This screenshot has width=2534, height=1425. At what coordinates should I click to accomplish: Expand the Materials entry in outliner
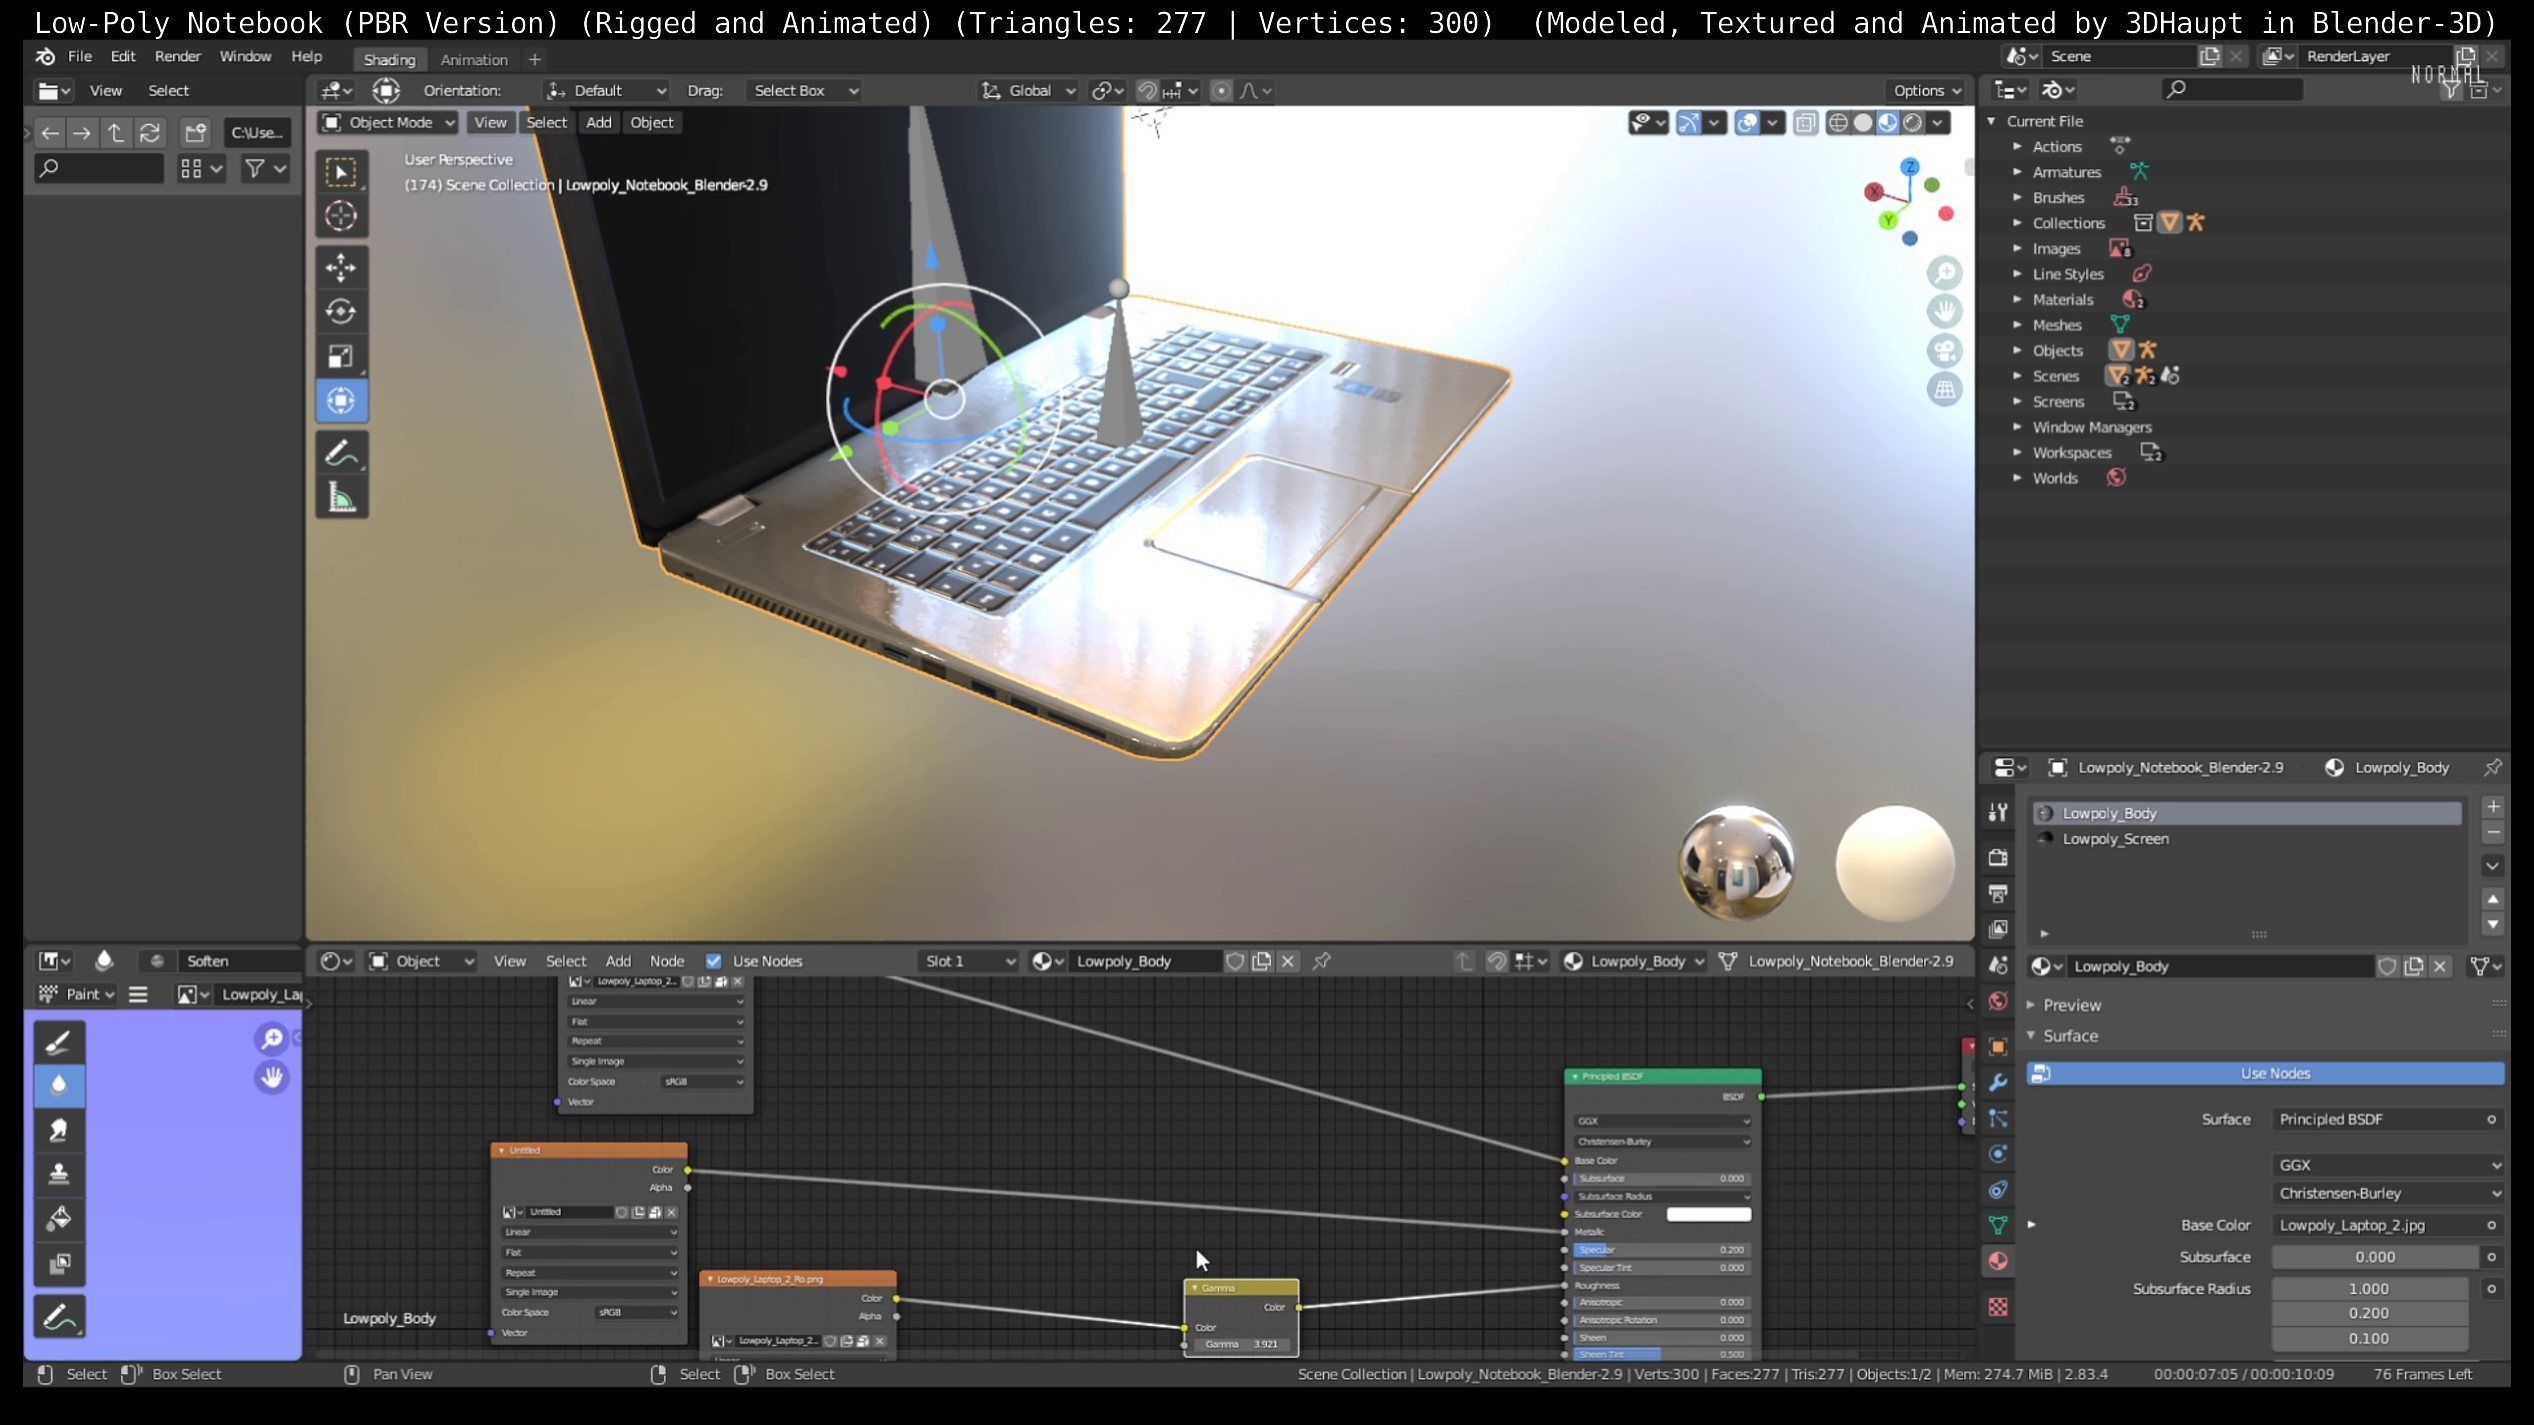[2017, 300]
